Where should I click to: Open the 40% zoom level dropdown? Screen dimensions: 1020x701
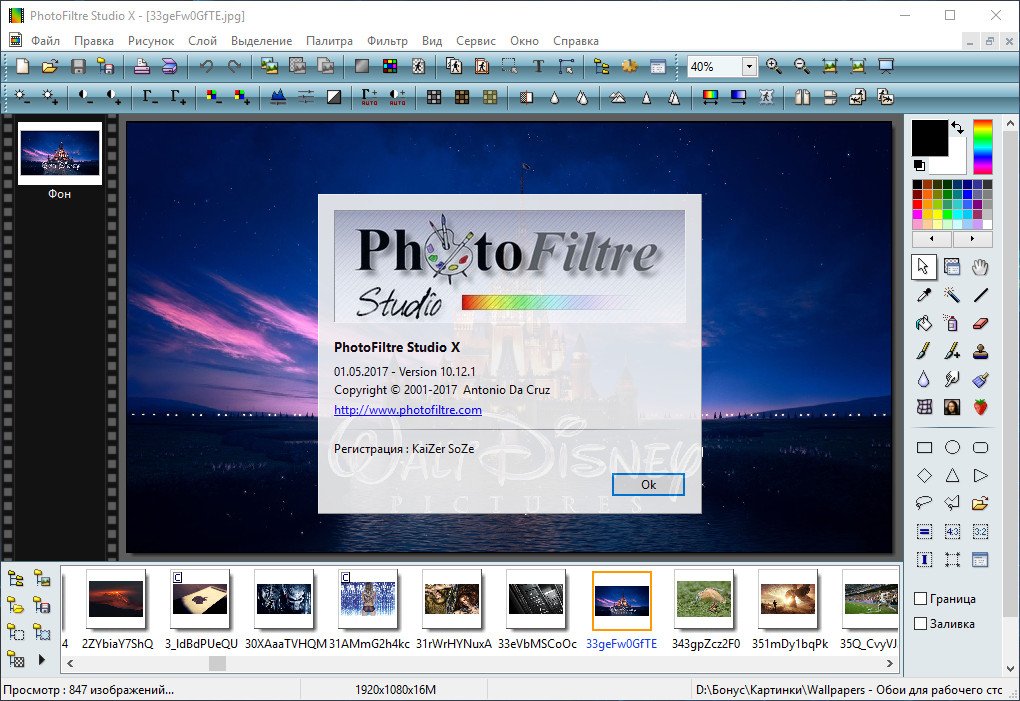click(x=749, y=67)
